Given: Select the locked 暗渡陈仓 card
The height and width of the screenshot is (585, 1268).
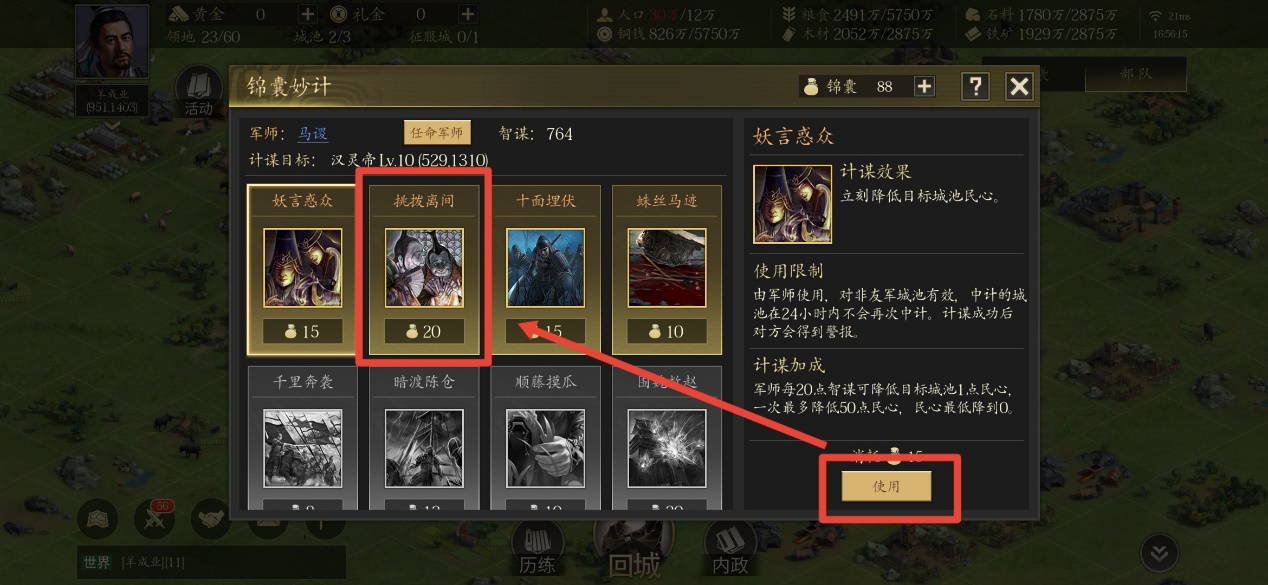Looking at the screenshot, I should click(425, 438).
